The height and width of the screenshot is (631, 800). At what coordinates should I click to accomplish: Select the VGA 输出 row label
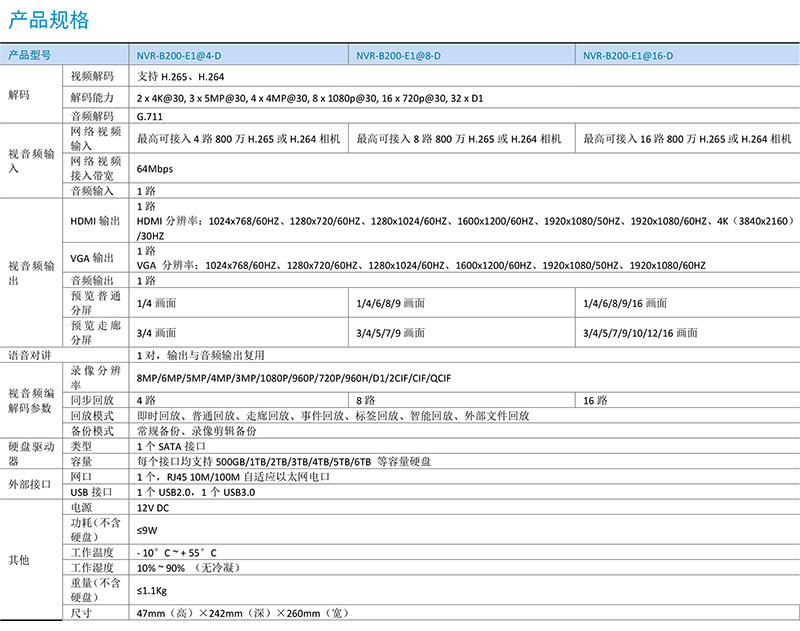tap(92, 258)
